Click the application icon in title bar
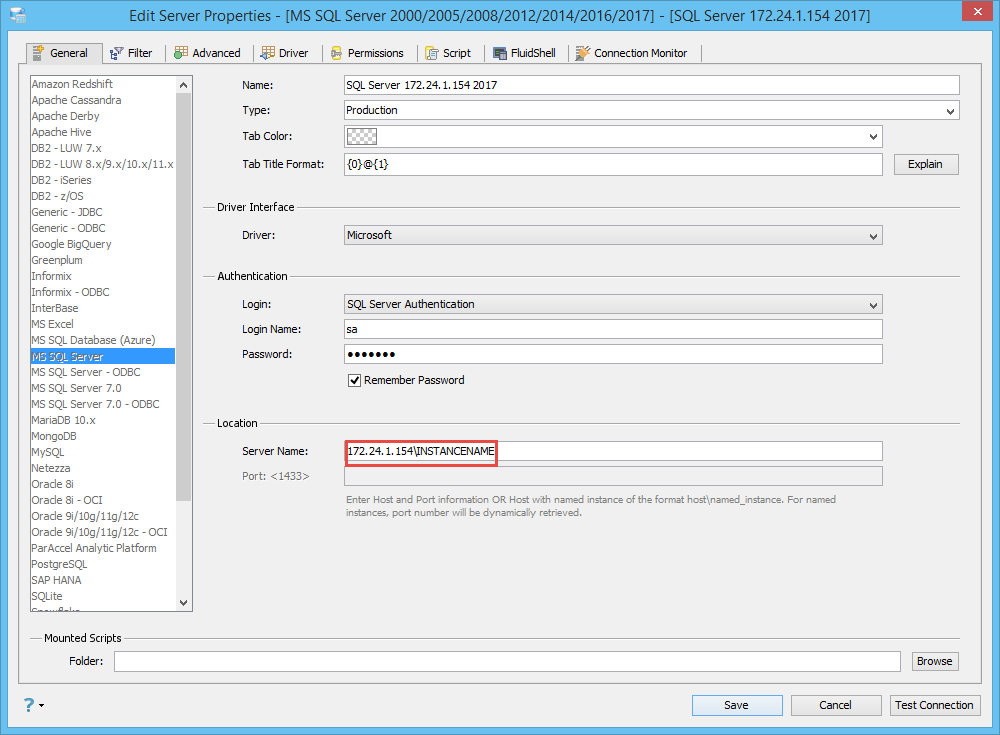Screen dimensions: 1000x735 [x=18, y=15]
